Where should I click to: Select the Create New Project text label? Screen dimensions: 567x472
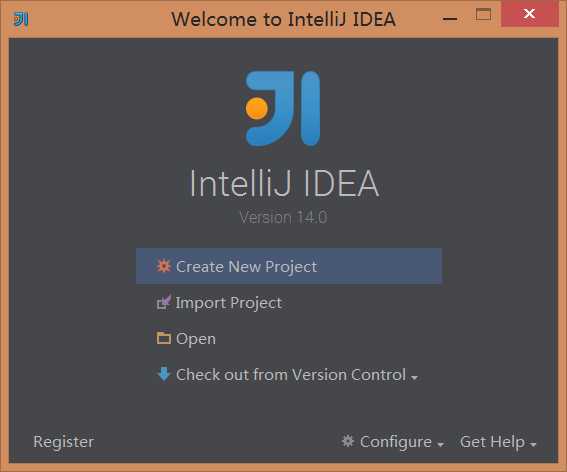(246, 267)
